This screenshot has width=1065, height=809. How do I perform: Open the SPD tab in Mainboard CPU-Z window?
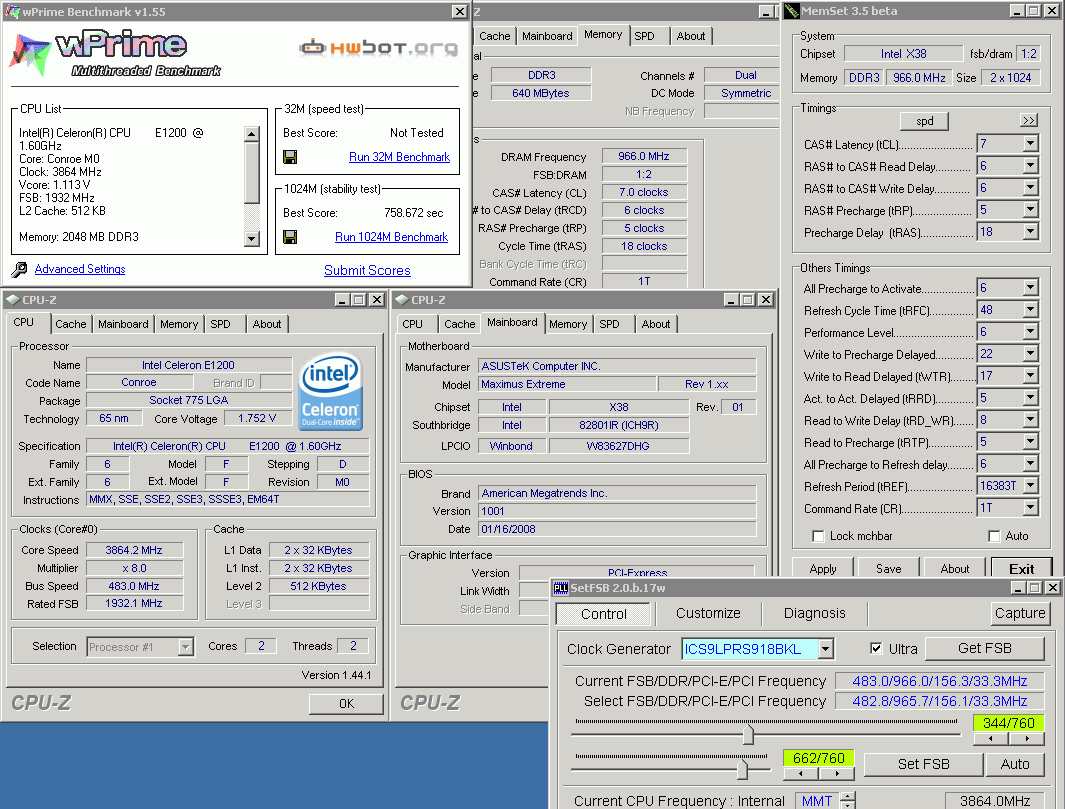609,324
